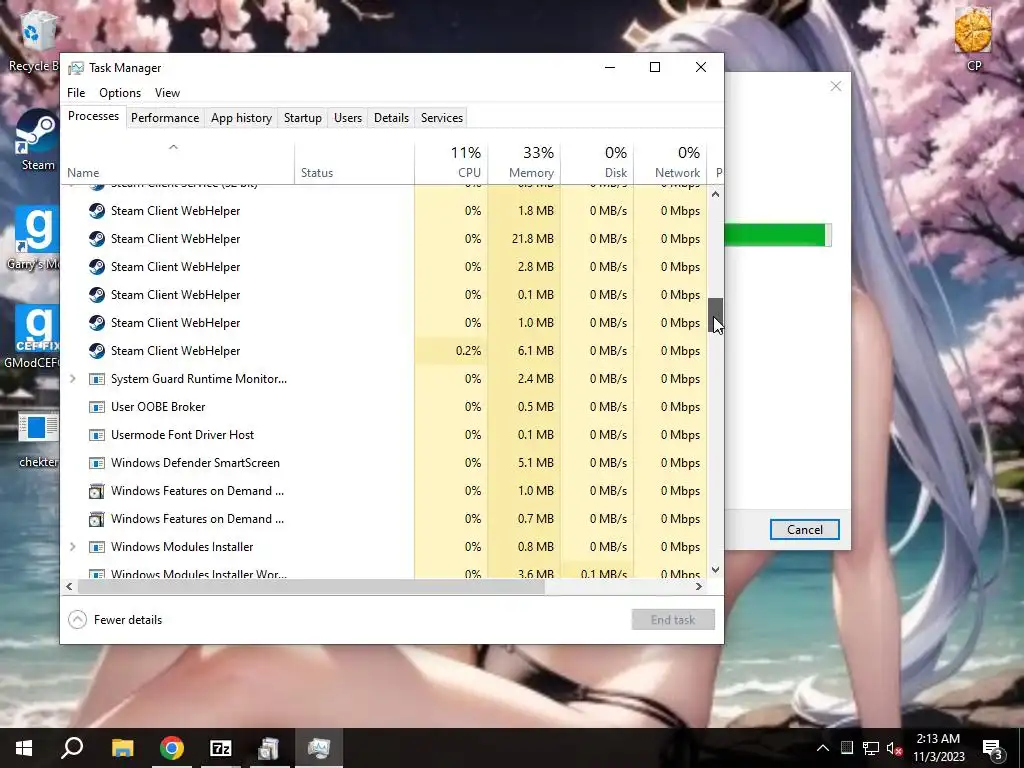
Task: Sort by the Status column header
Action: [354, 163]
